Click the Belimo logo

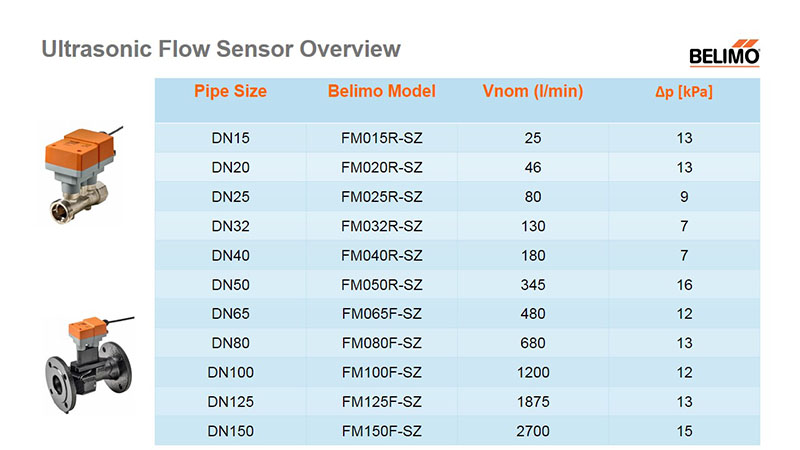724,53
